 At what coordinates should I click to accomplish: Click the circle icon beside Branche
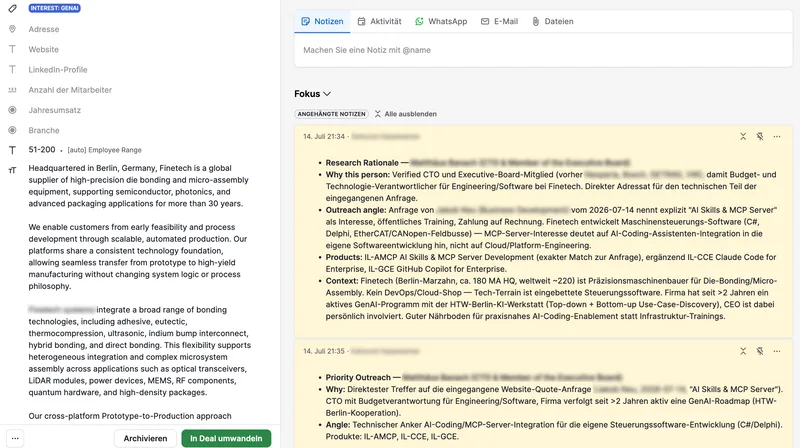pos(12,130)
